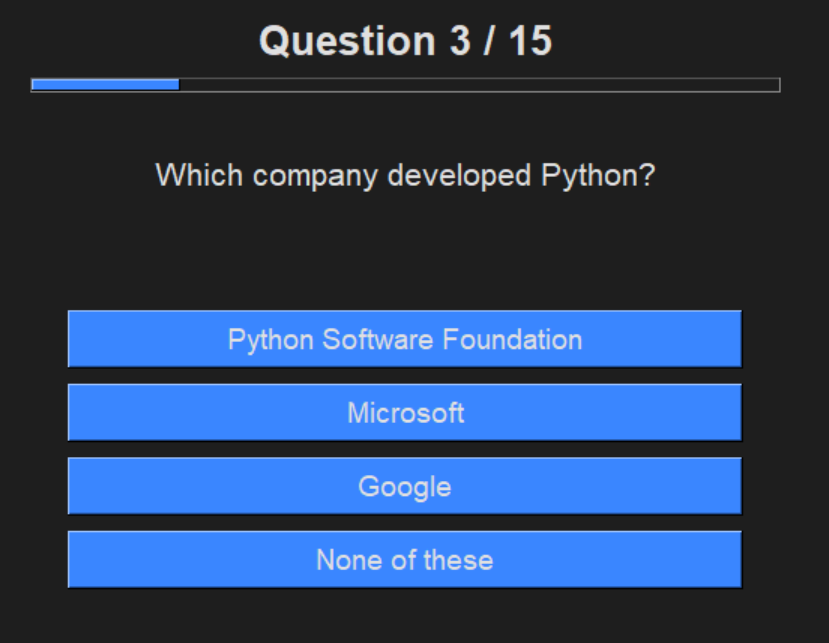Click the number 15 in the heading
829x643 pixels.
pyautogui.click(x=530, y=41)
